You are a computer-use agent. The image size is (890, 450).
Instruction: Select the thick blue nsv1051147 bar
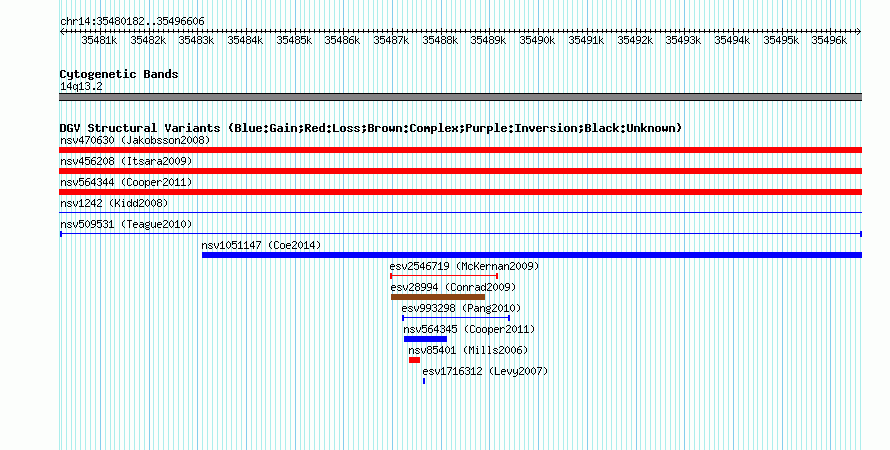[x=532, y=255]
